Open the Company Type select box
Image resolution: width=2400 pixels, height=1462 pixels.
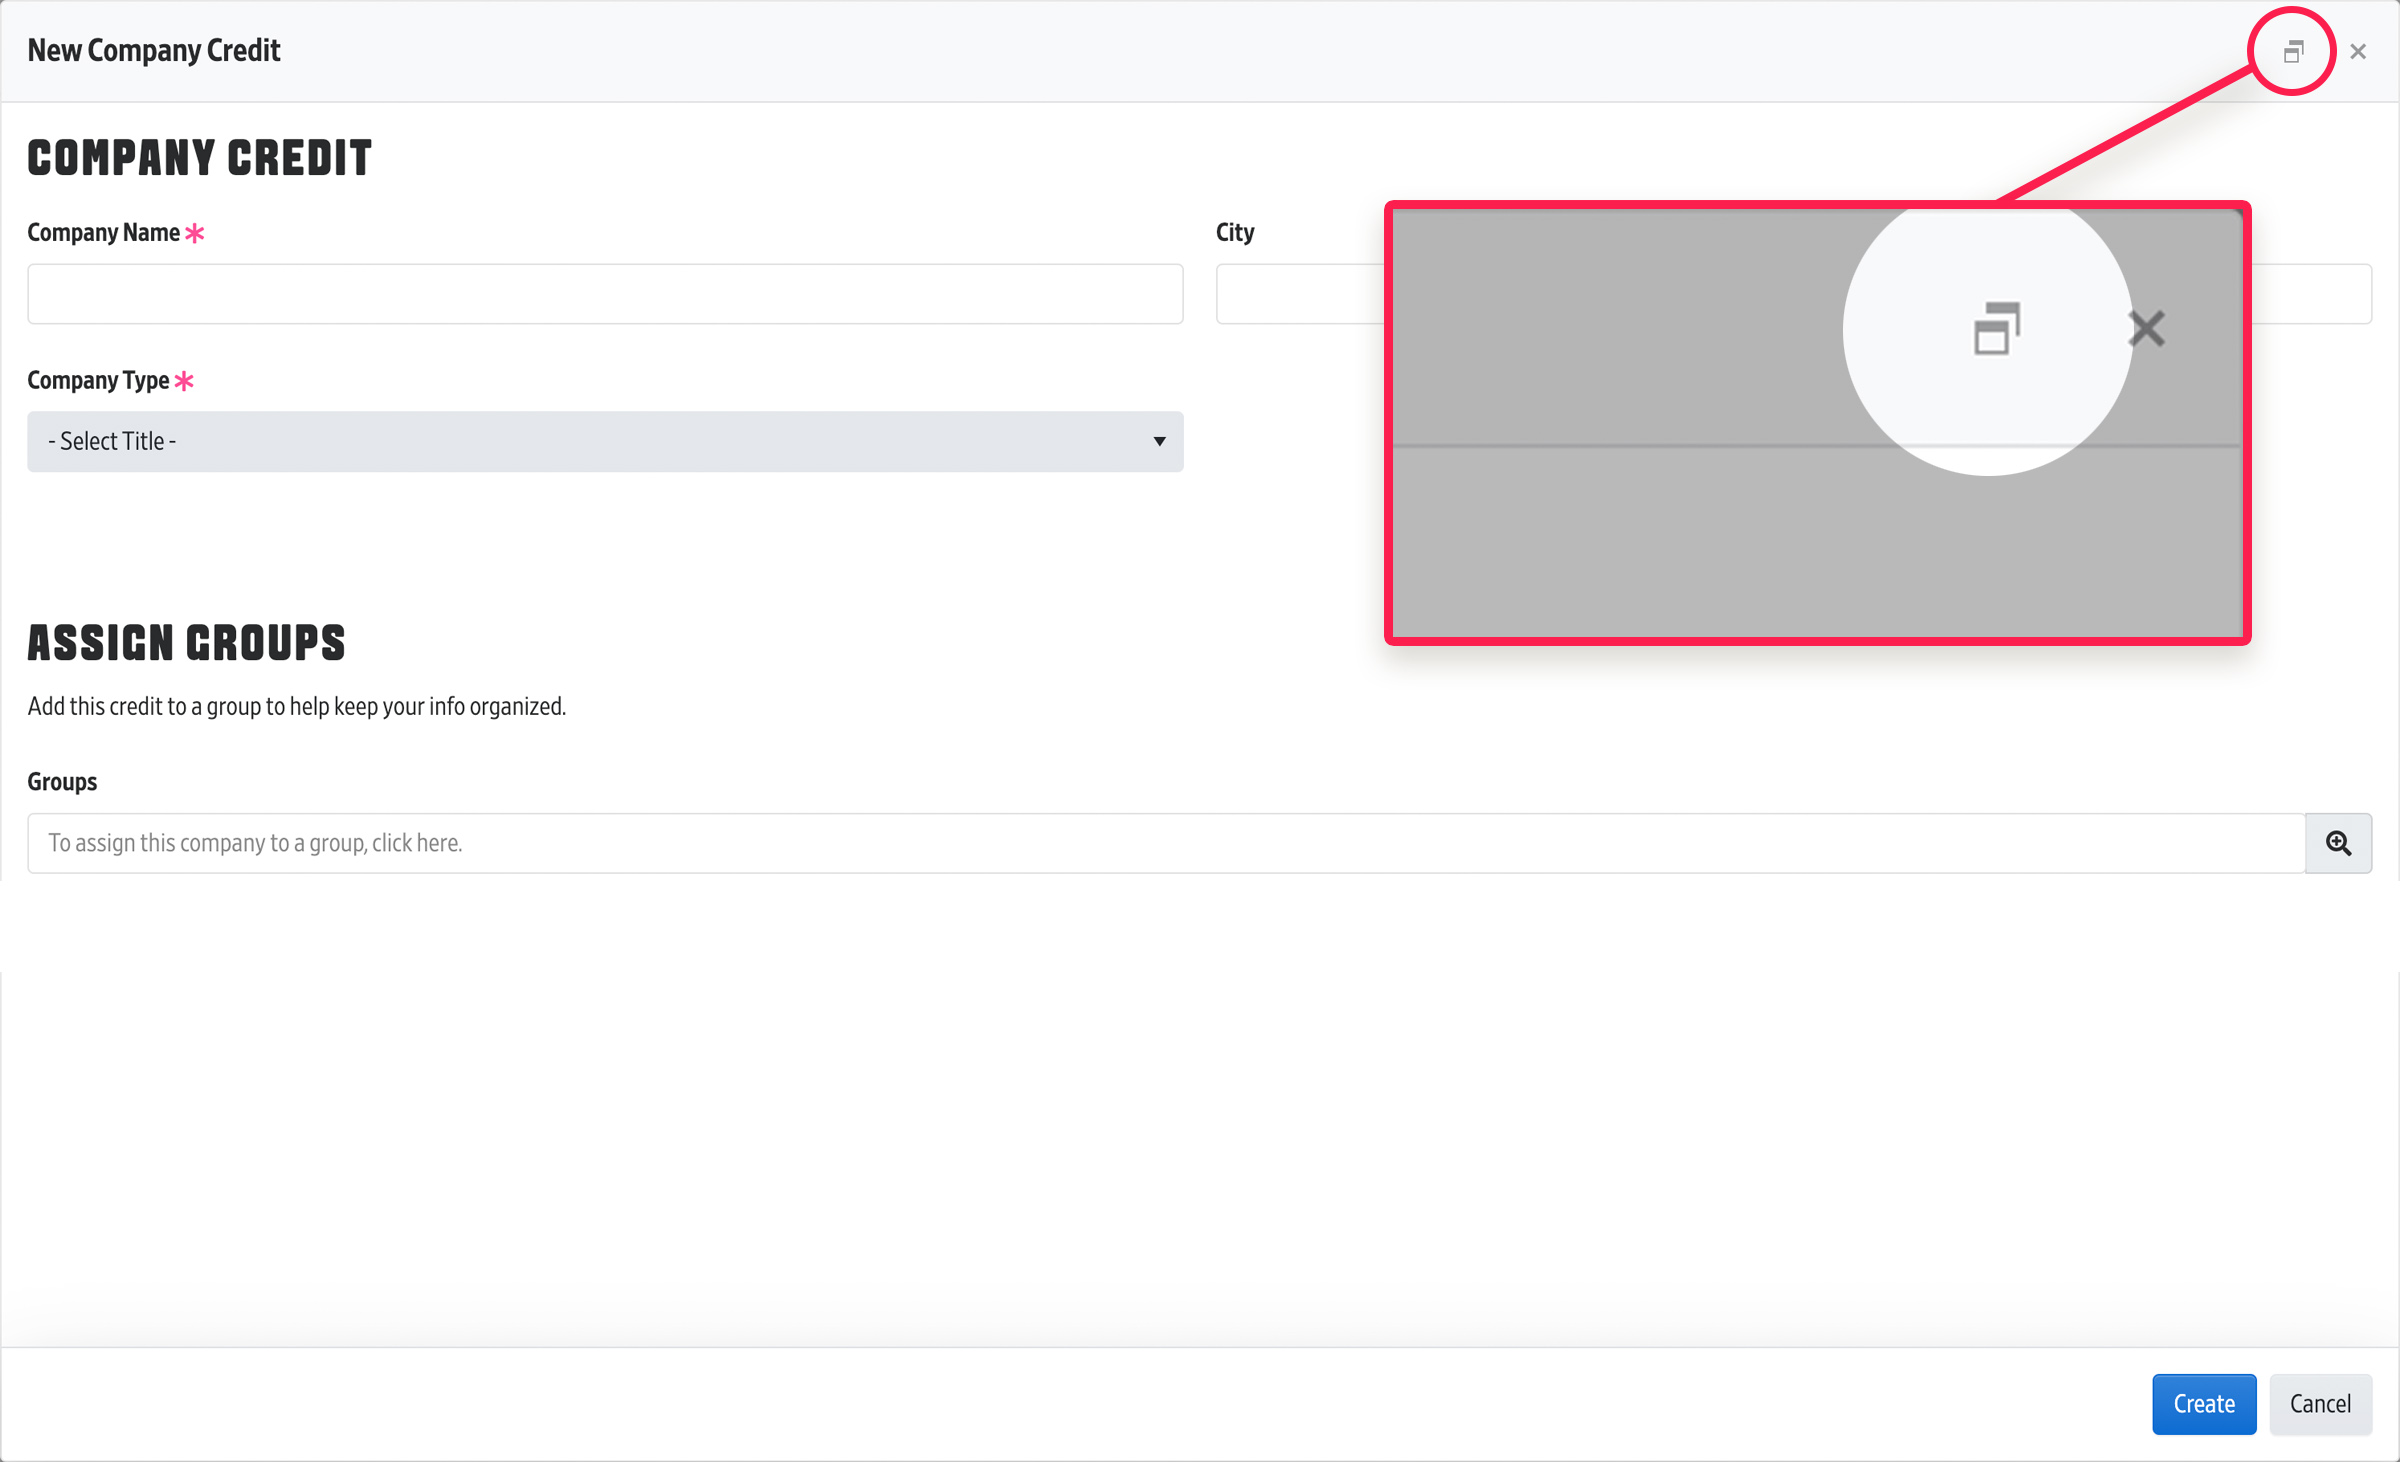point(604,441)
